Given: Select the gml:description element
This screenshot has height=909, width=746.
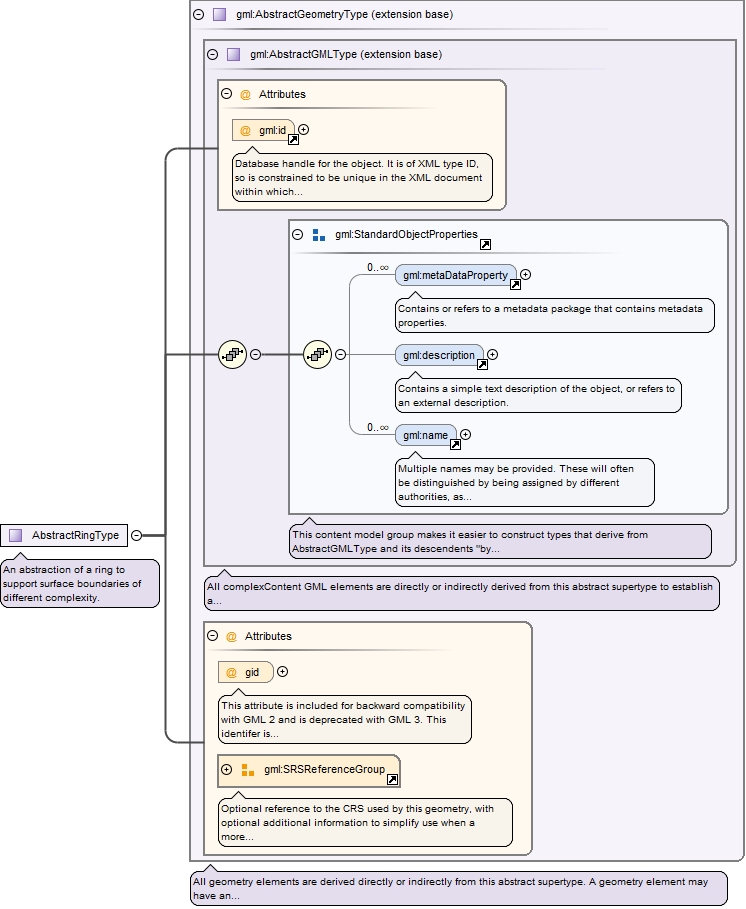Looking at the screenshot, I should click(439, 355).
